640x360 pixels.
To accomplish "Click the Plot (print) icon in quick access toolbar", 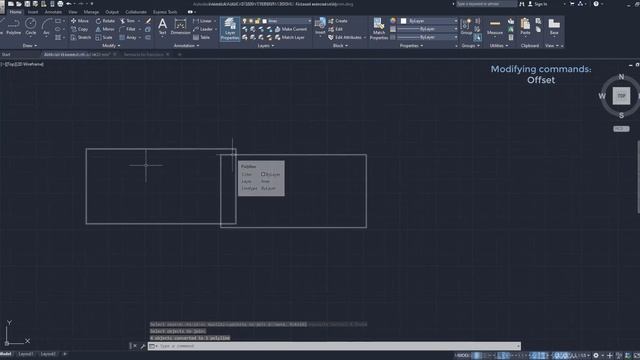I will click(x=60, y=4).
